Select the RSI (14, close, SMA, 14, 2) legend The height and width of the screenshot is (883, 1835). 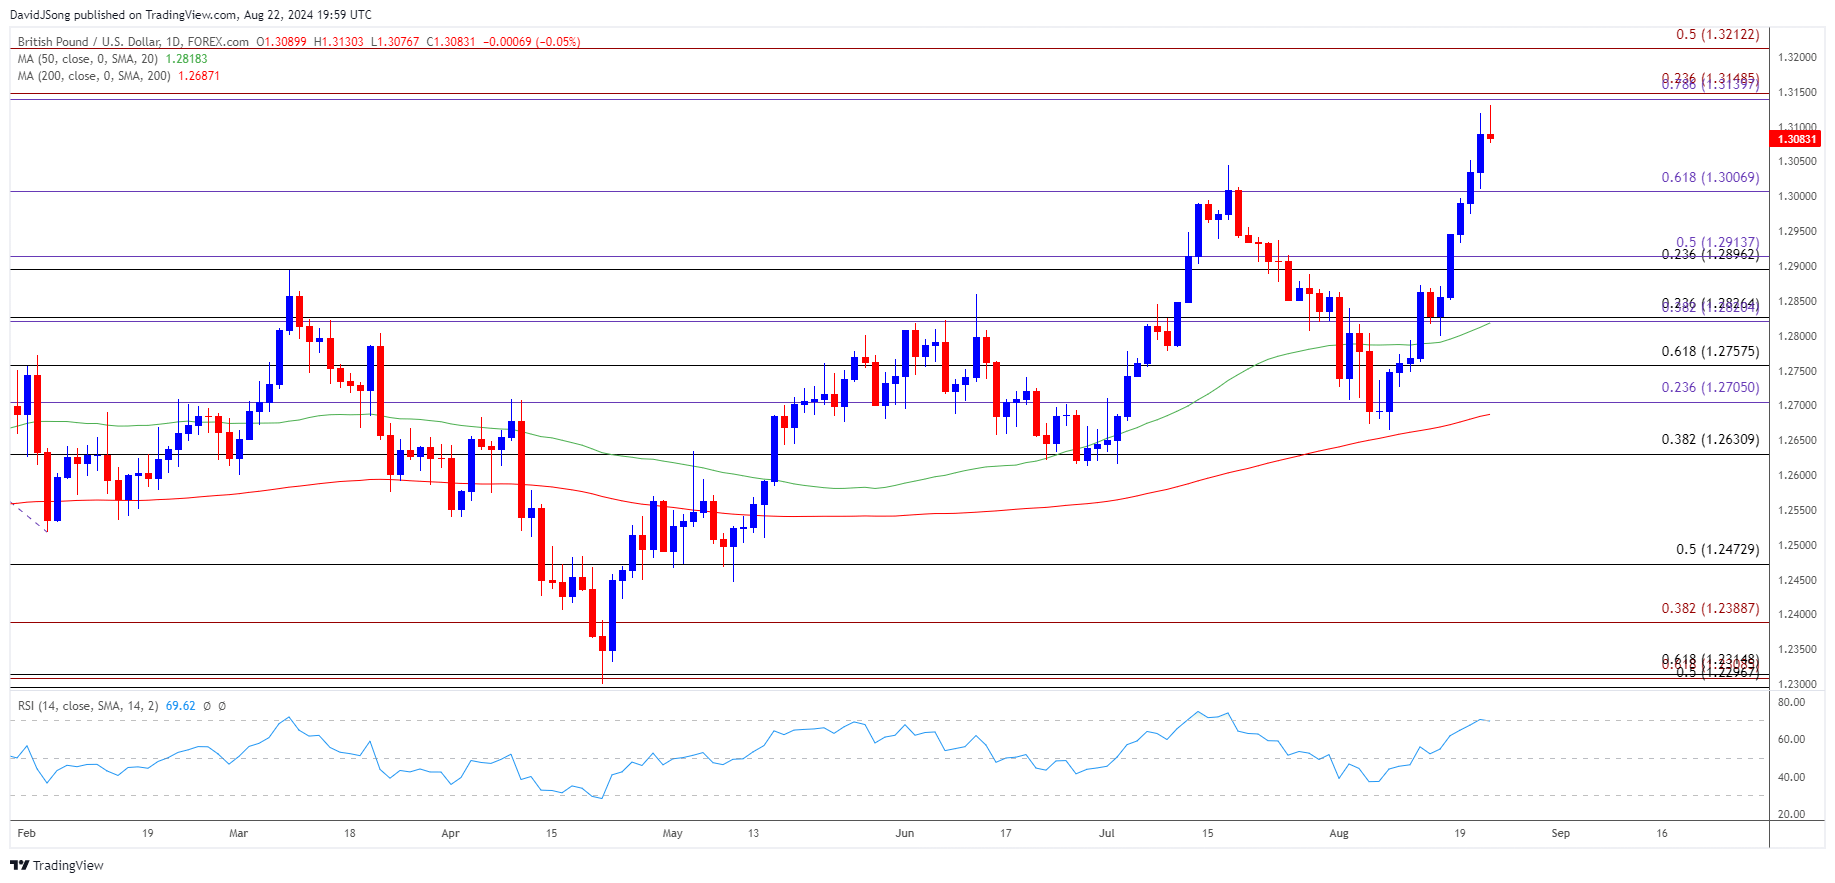88,706
